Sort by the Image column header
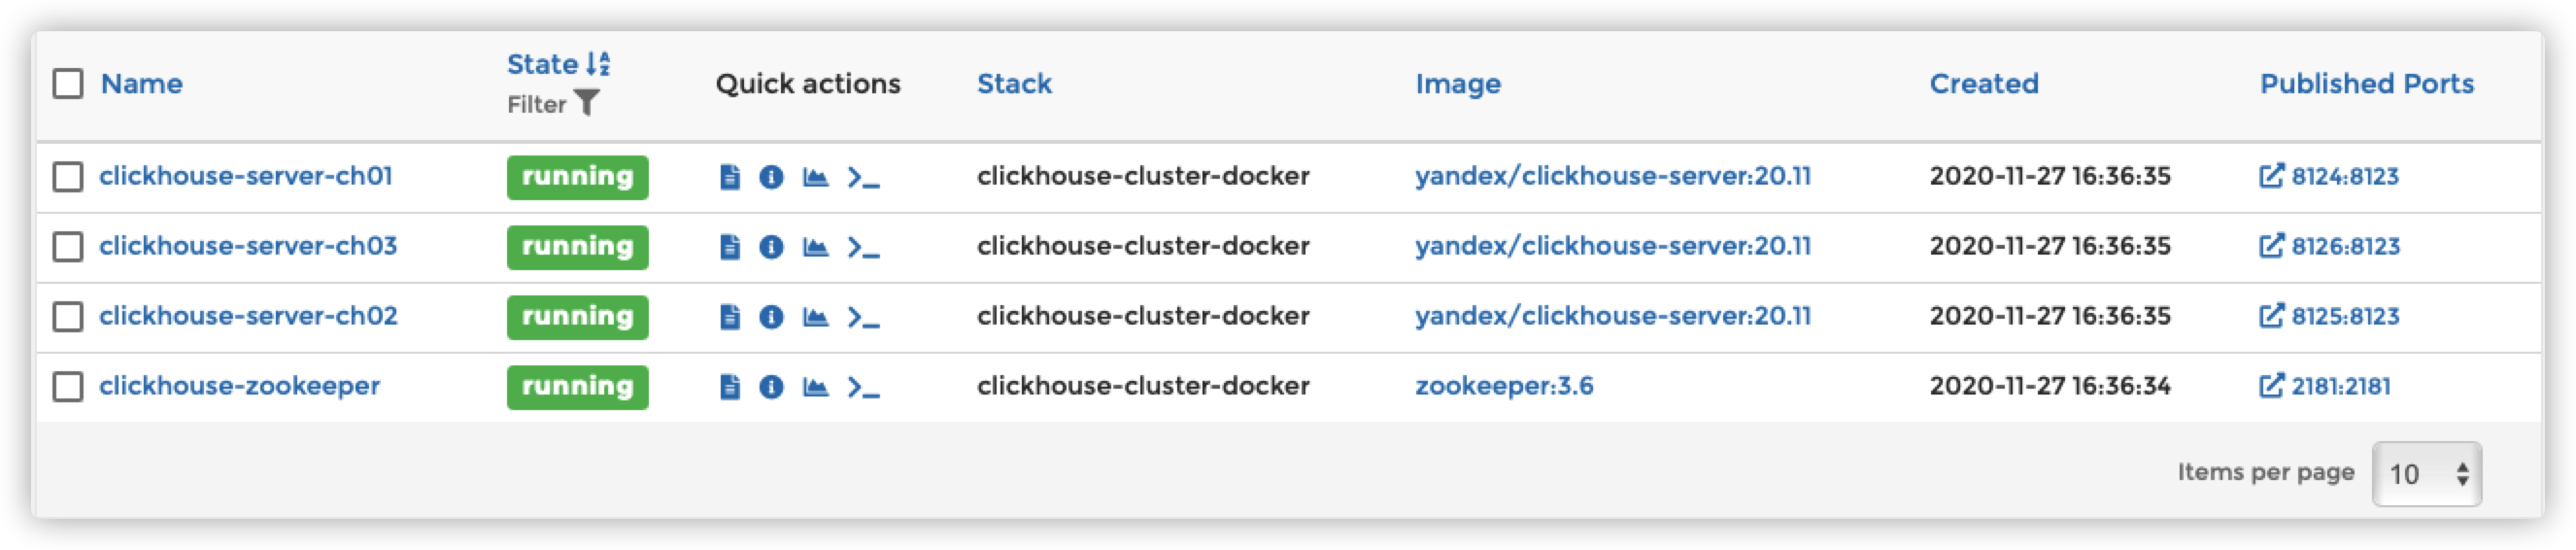The height and width of the screenshot is (550, 2576). (x=1458, y=84)
